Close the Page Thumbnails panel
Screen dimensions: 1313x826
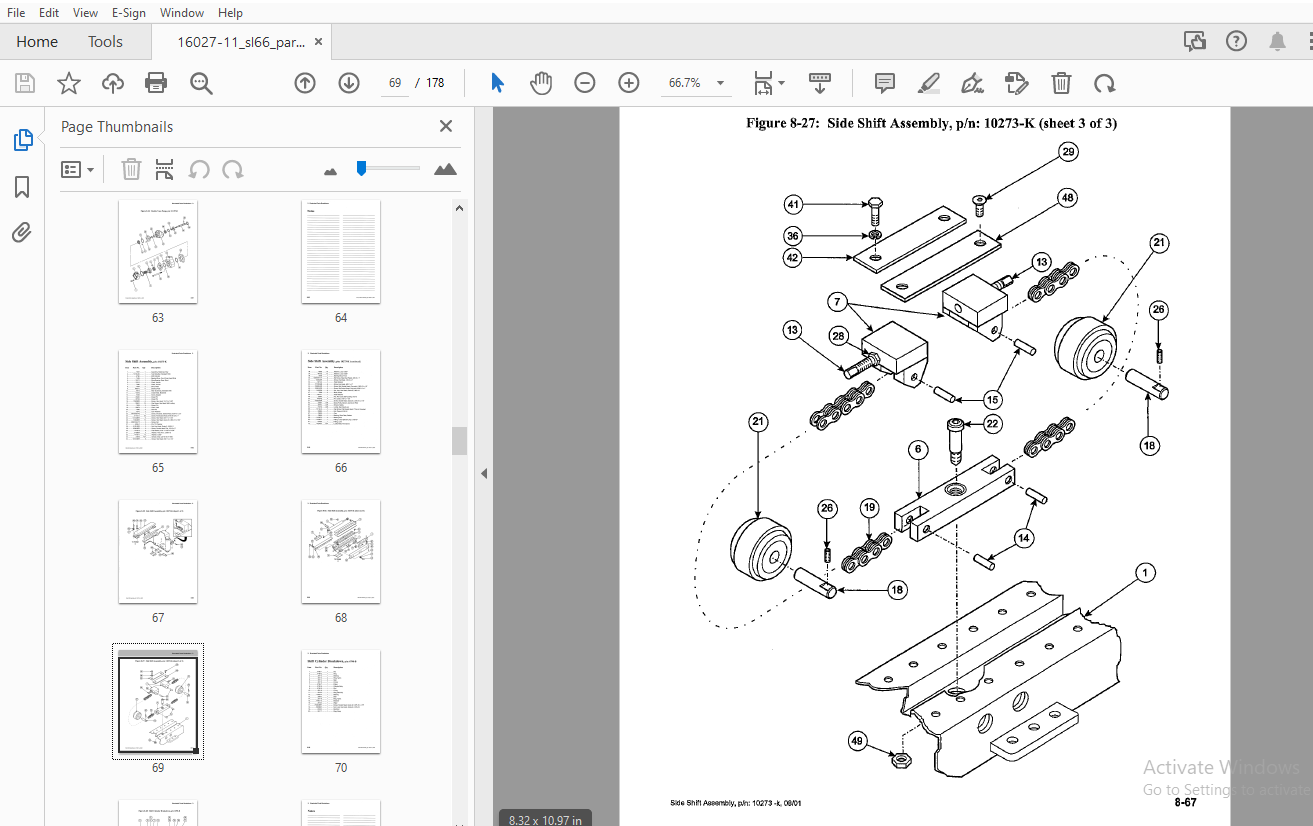[x=446, y=126]
